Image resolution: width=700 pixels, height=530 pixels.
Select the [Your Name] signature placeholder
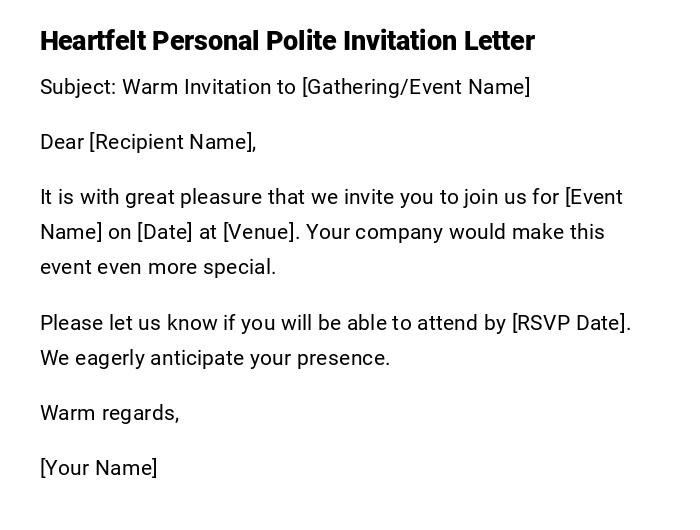click(99, 468)
